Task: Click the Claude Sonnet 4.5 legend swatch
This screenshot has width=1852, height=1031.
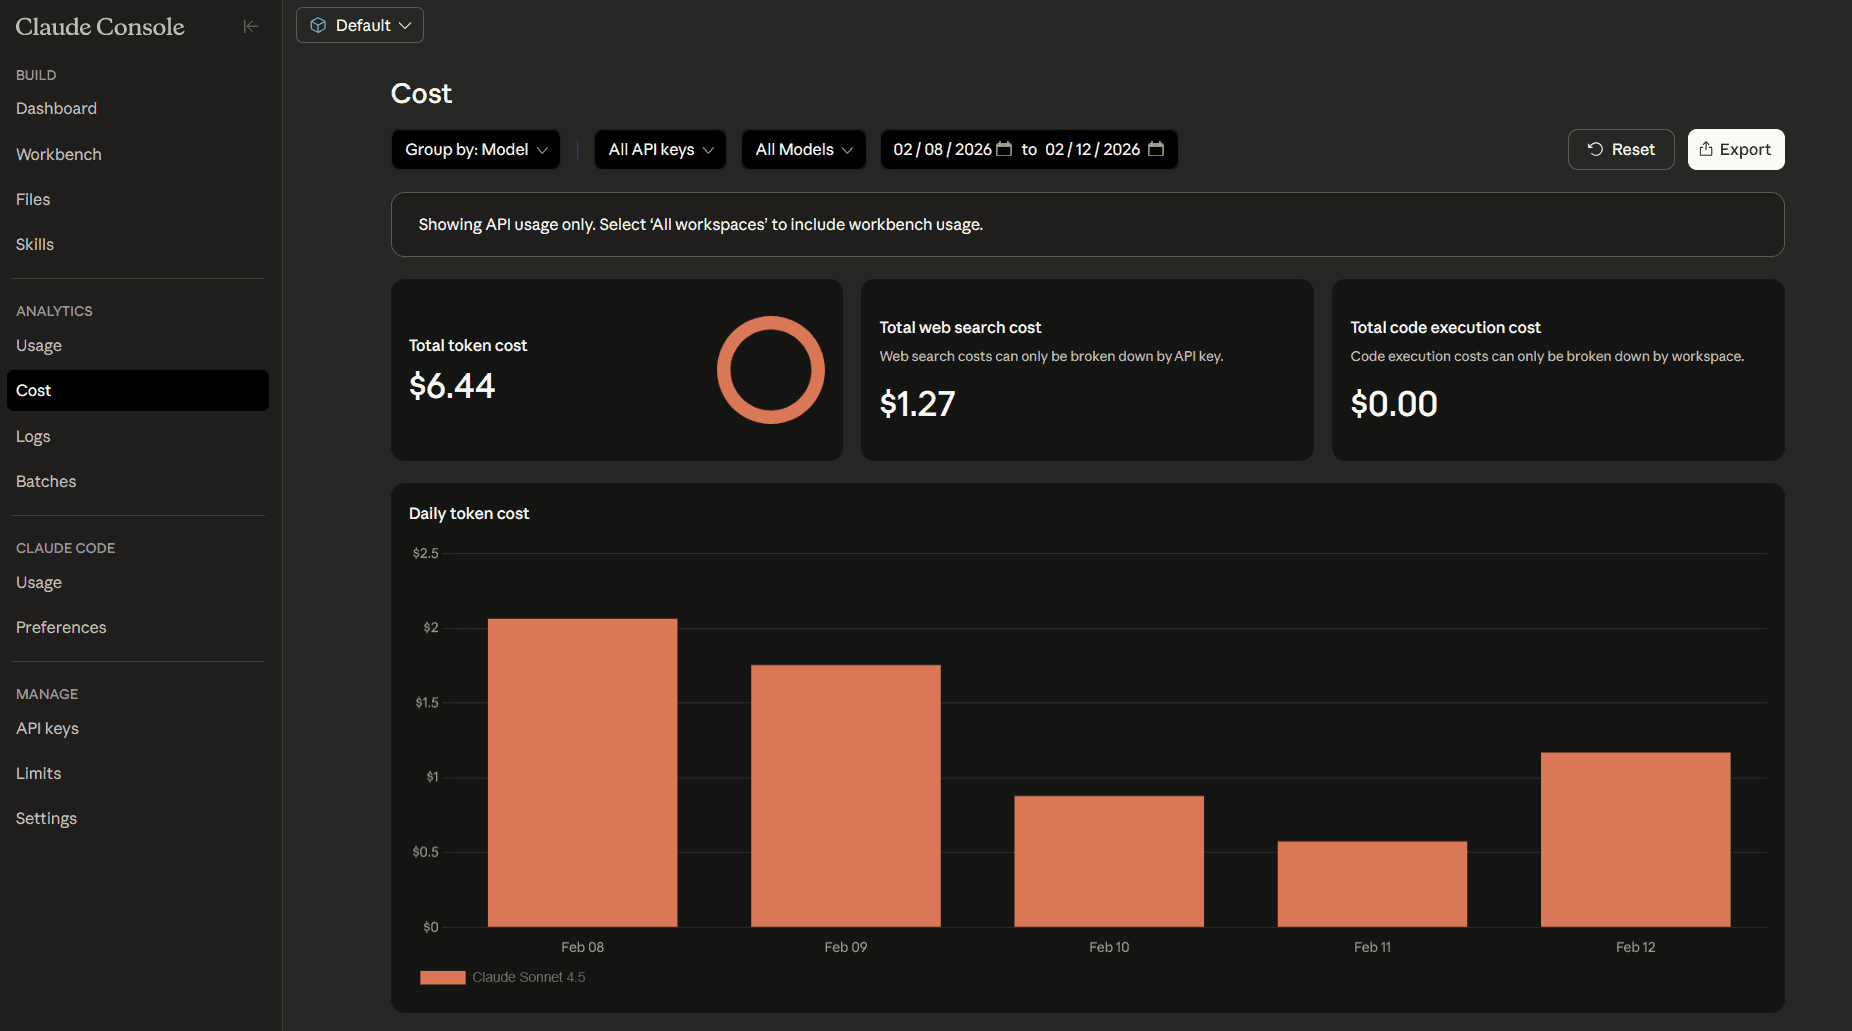Action: (x=443, y=977)
